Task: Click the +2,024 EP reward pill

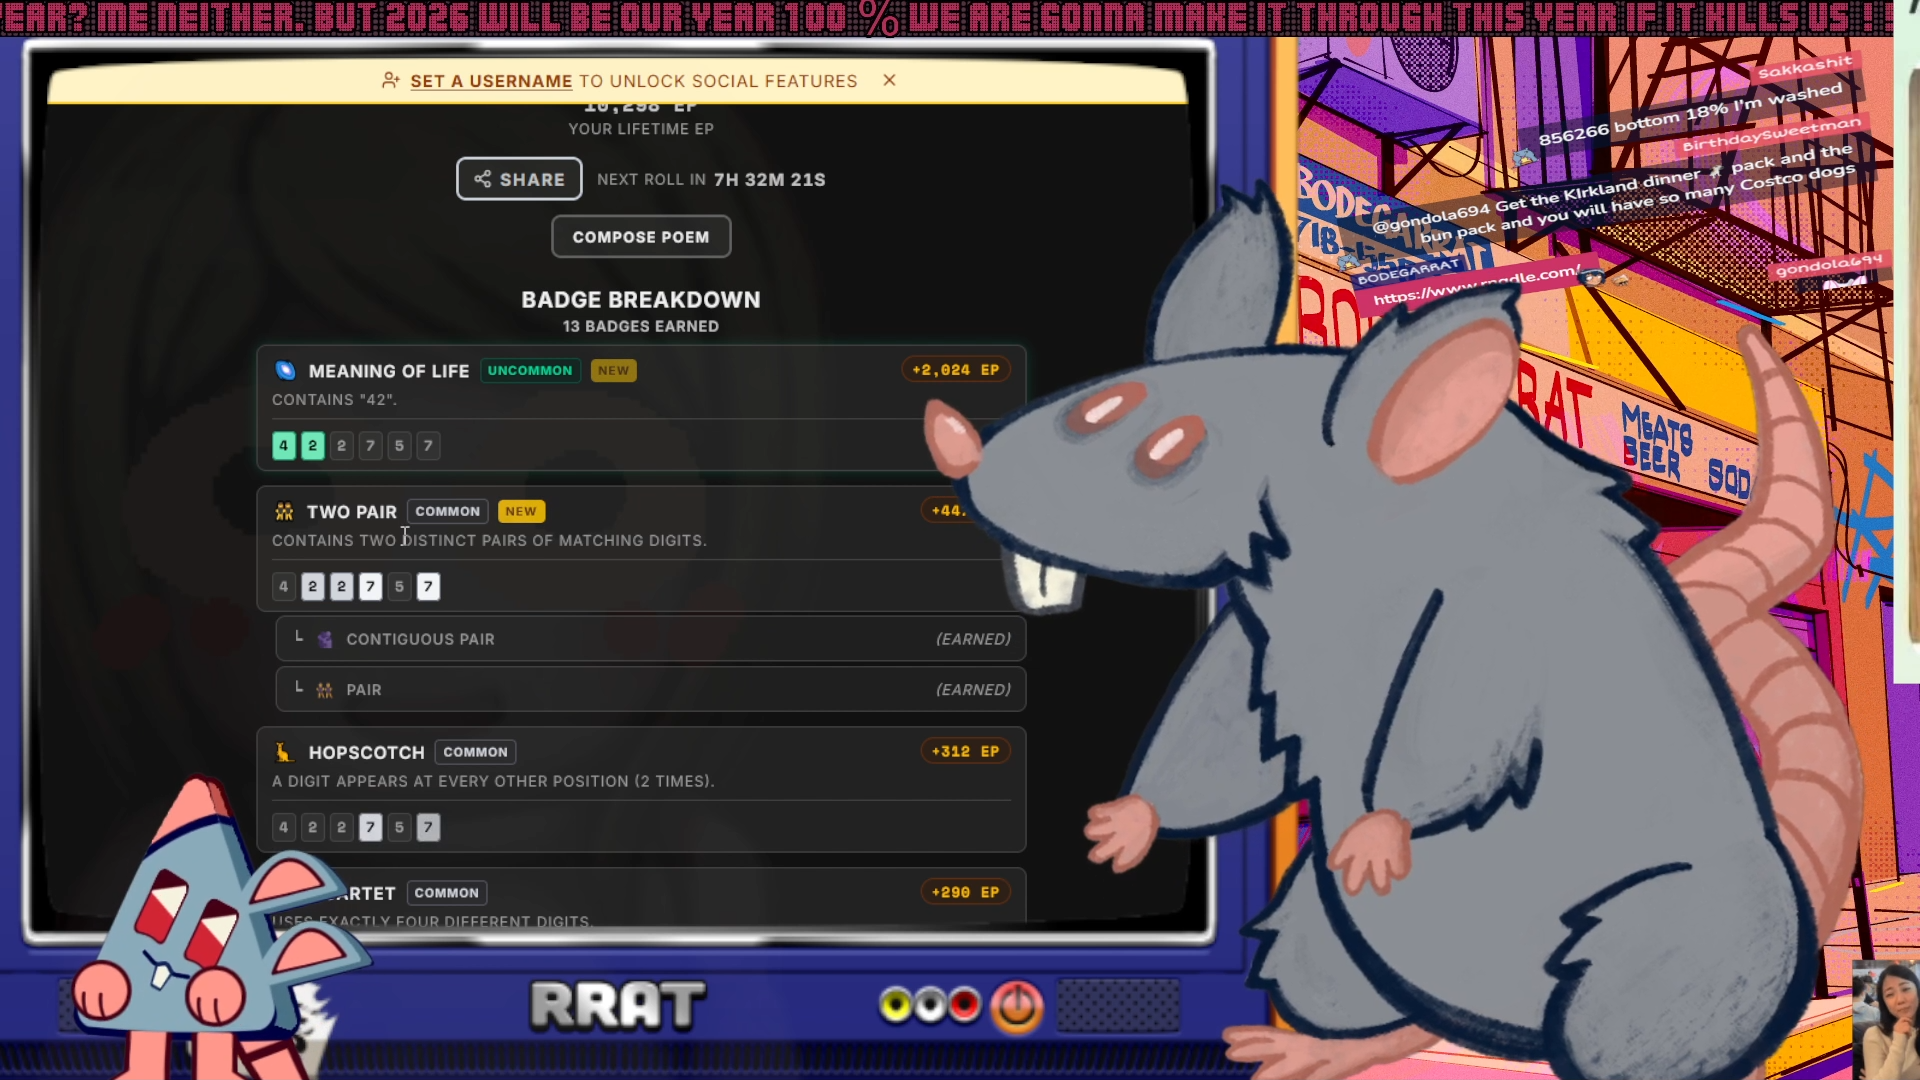Action: pos(956,370)
